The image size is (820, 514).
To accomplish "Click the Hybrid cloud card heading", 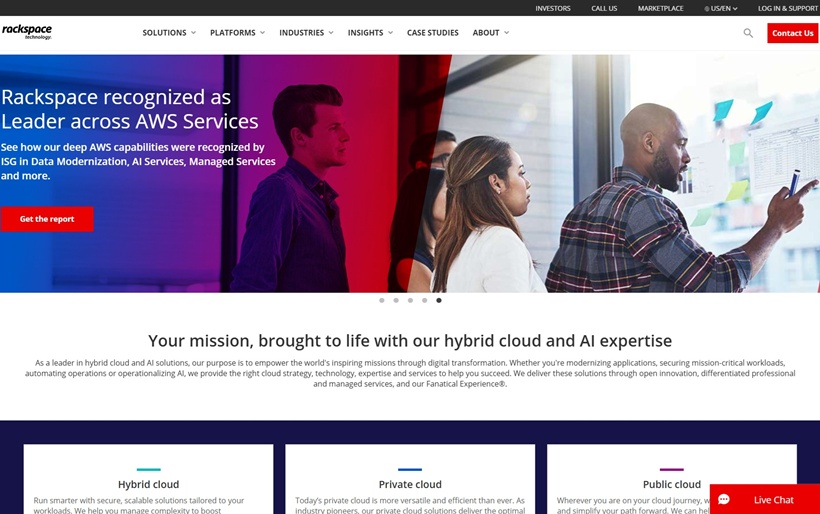I will 149,484.
